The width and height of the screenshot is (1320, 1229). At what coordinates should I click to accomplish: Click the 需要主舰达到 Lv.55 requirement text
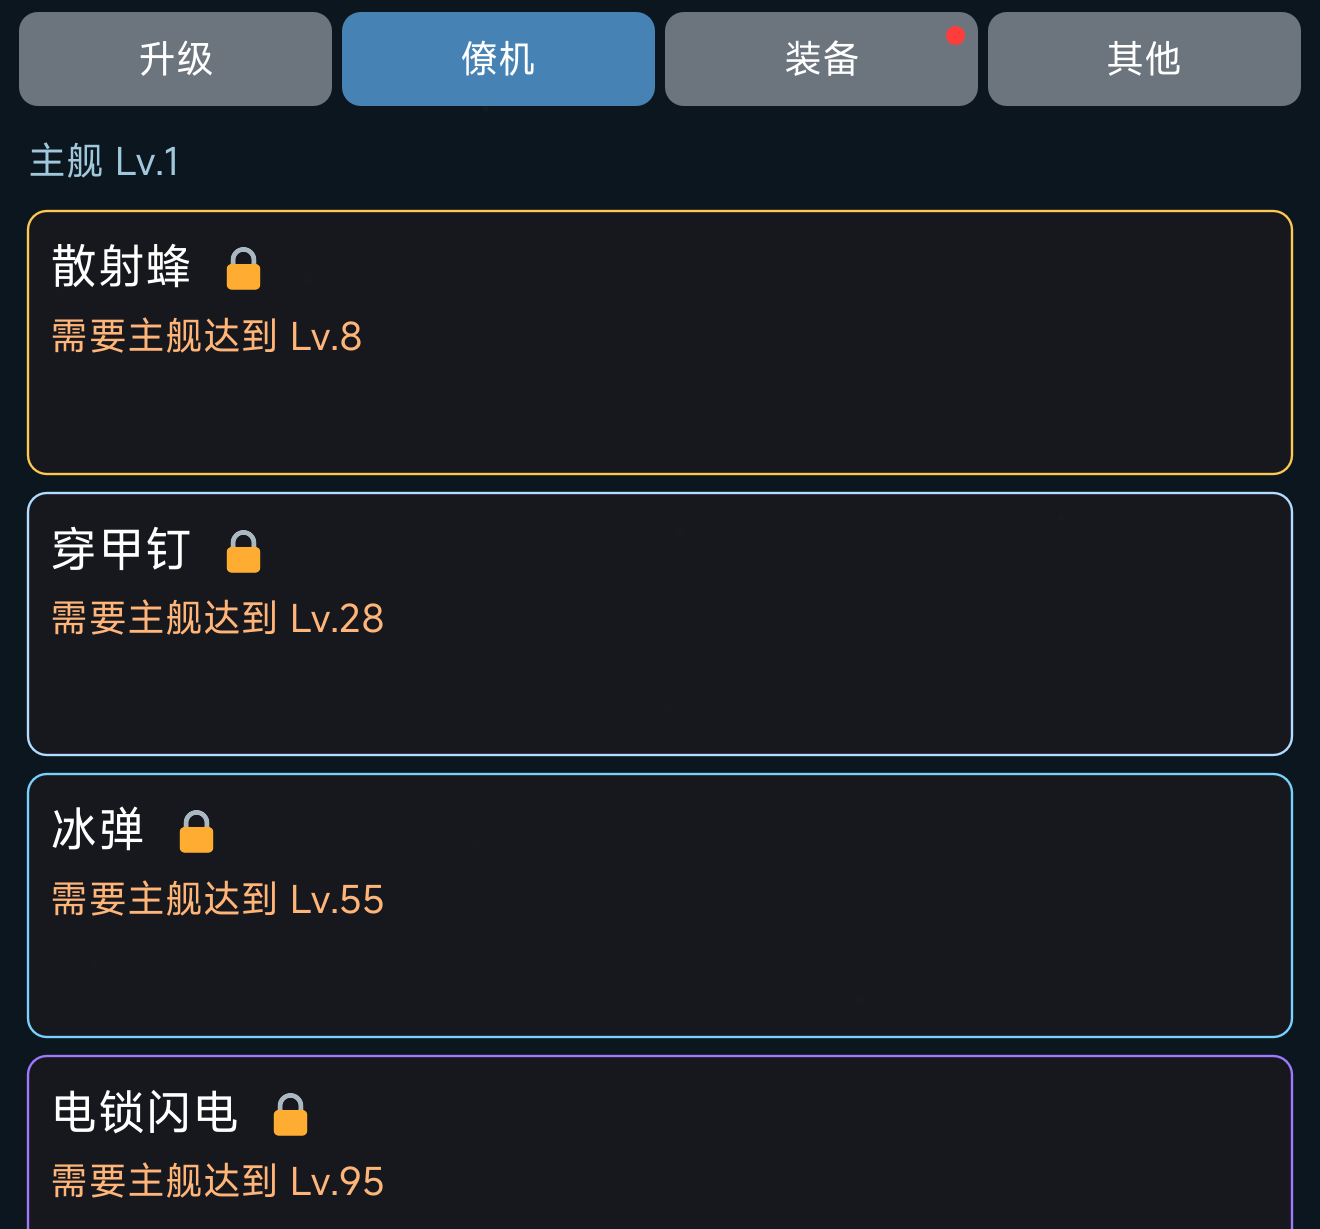click(218, 900)
